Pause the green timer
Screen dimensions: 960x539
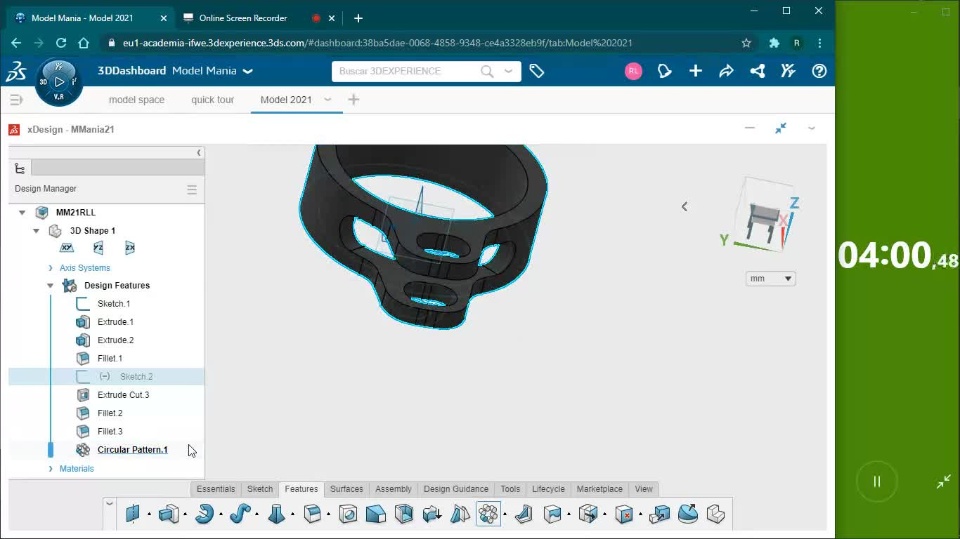[877, 481]
